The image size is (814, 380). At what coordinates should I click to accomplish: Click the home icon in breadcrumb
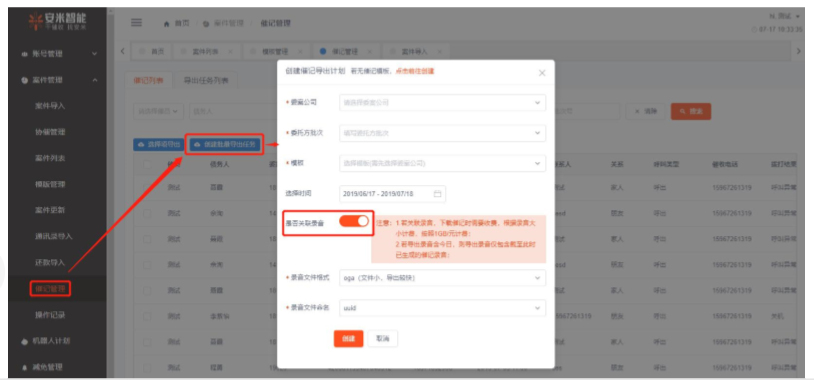click(167, 24)
